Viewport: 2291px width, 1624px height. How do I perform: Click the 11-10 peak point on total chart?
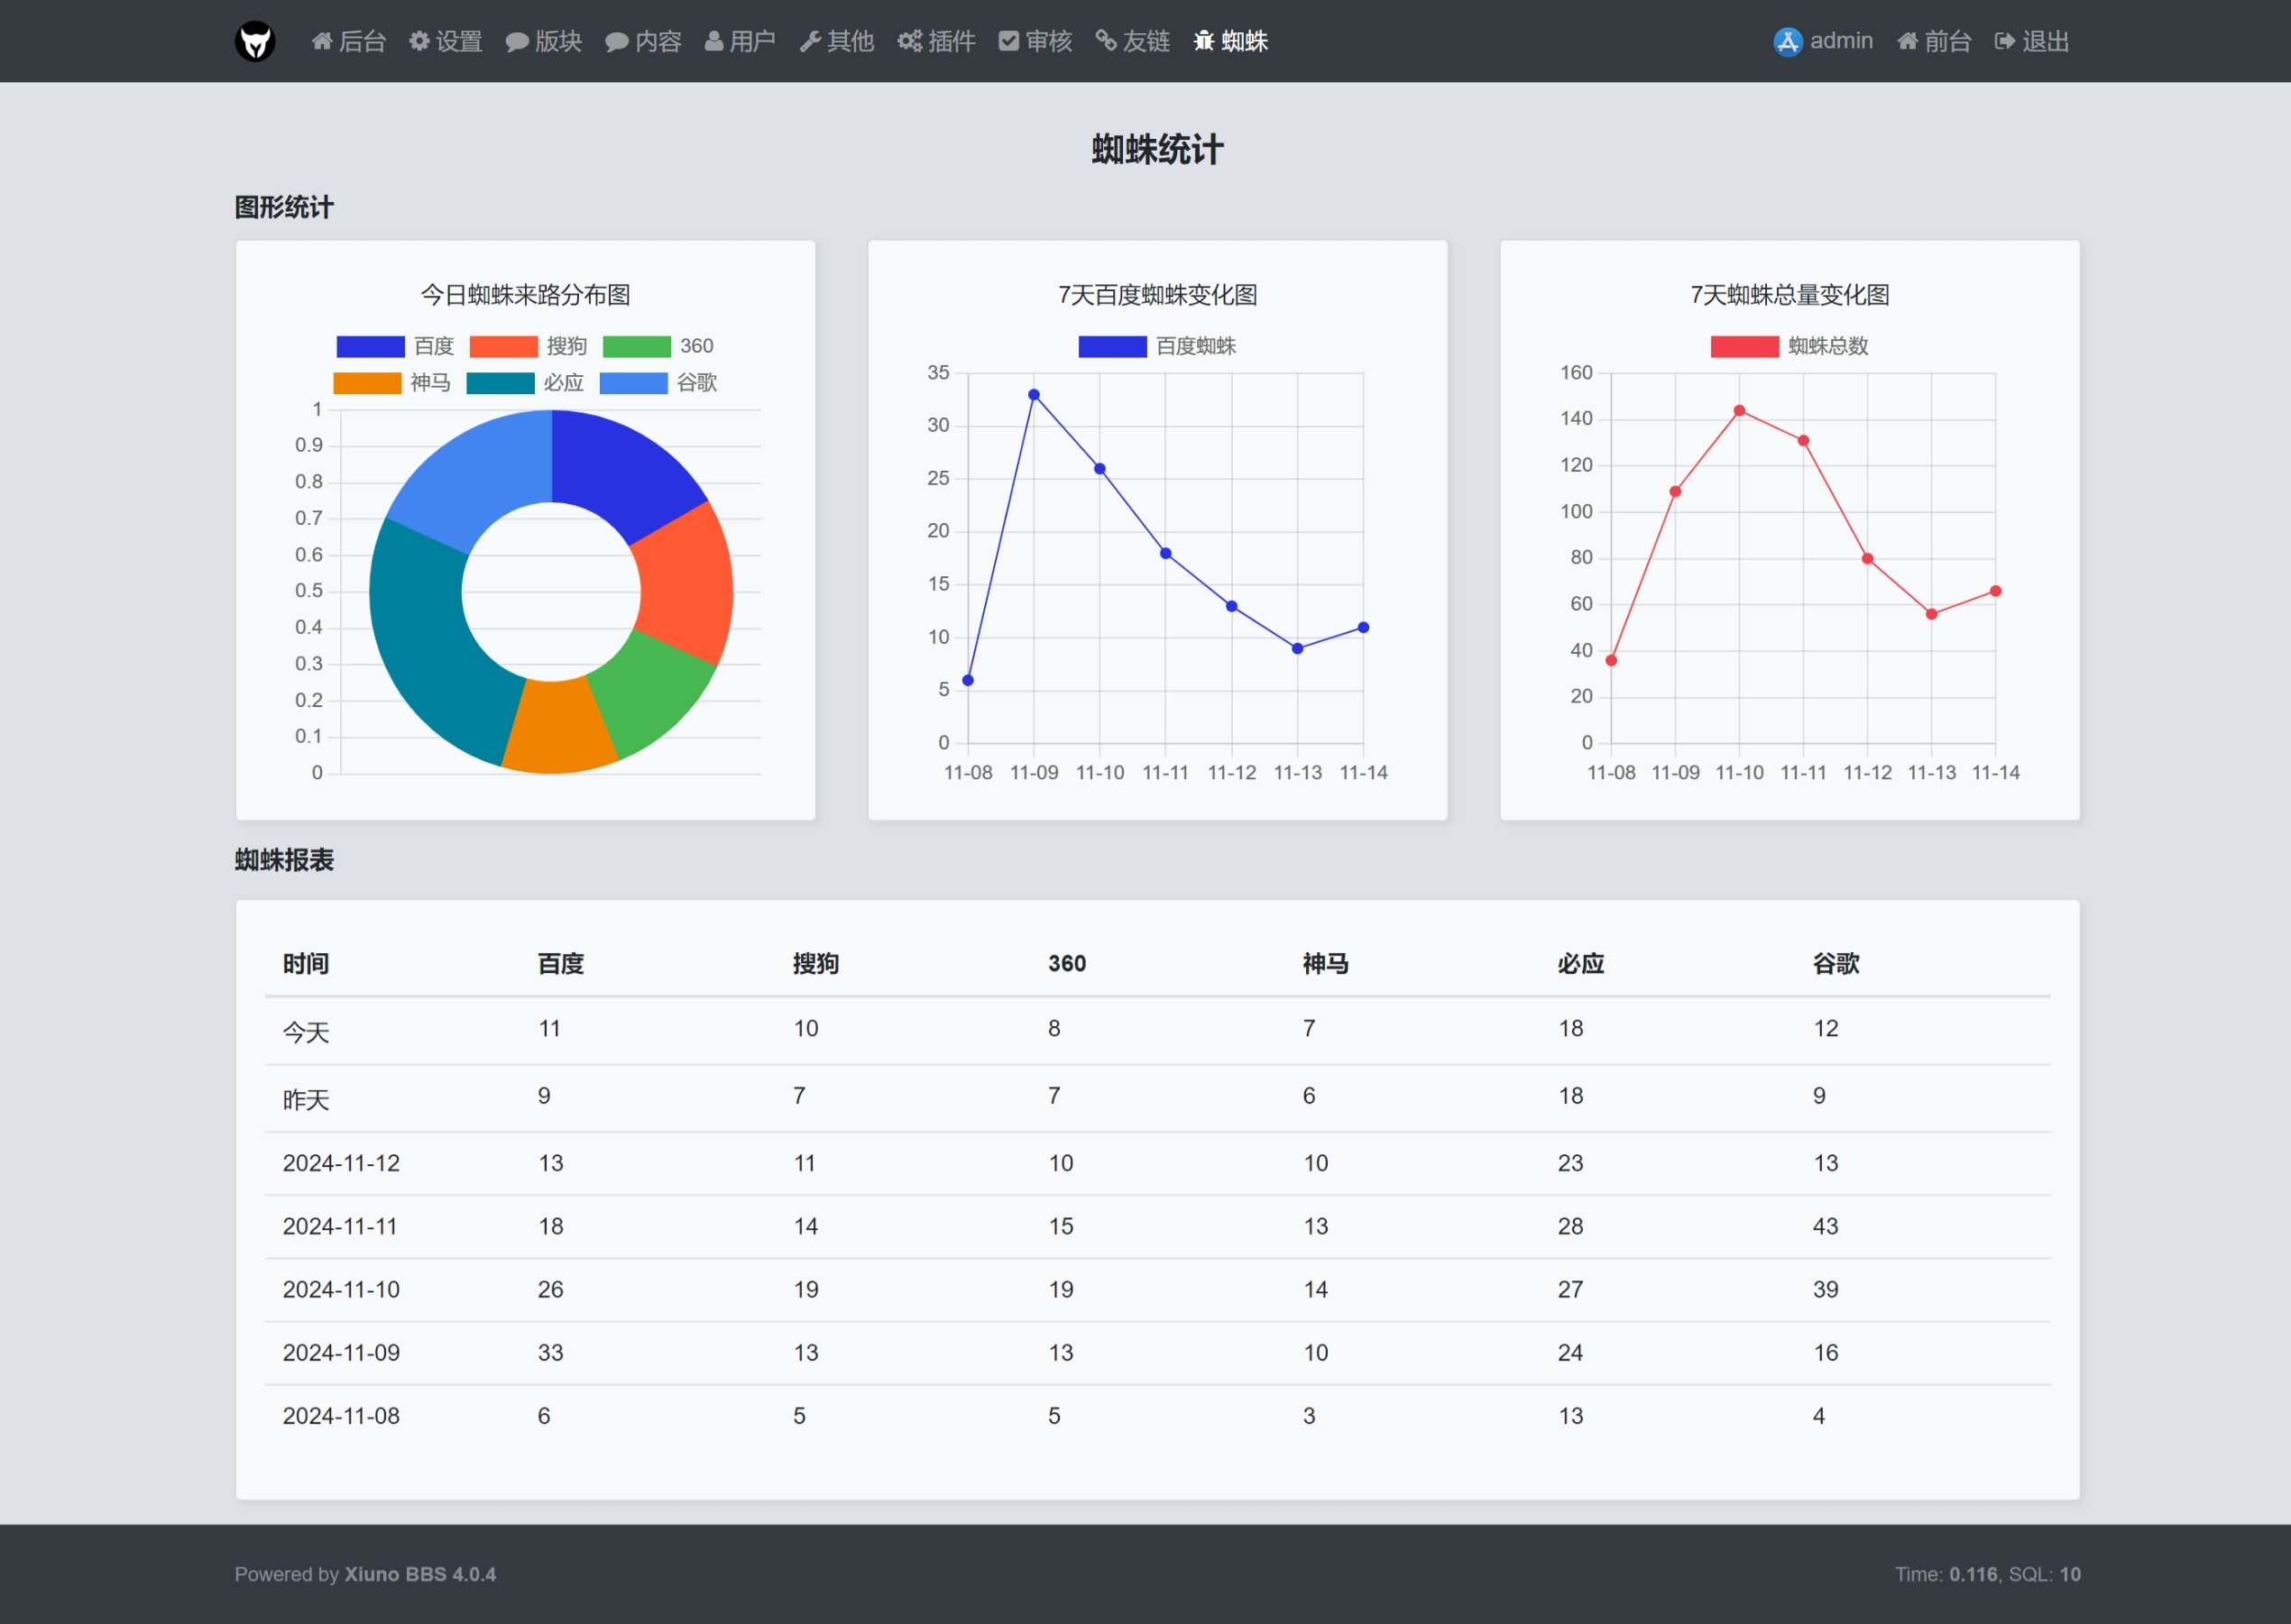[1739, 411]
